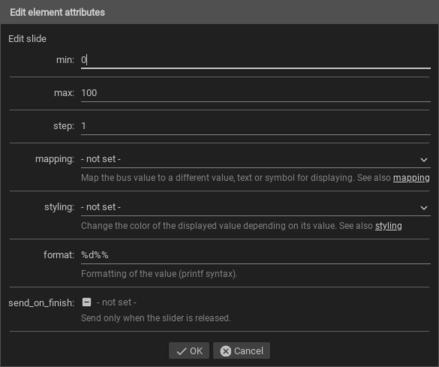
Task: Expand the styling dropdown
Action: click(x=256, y=207)
